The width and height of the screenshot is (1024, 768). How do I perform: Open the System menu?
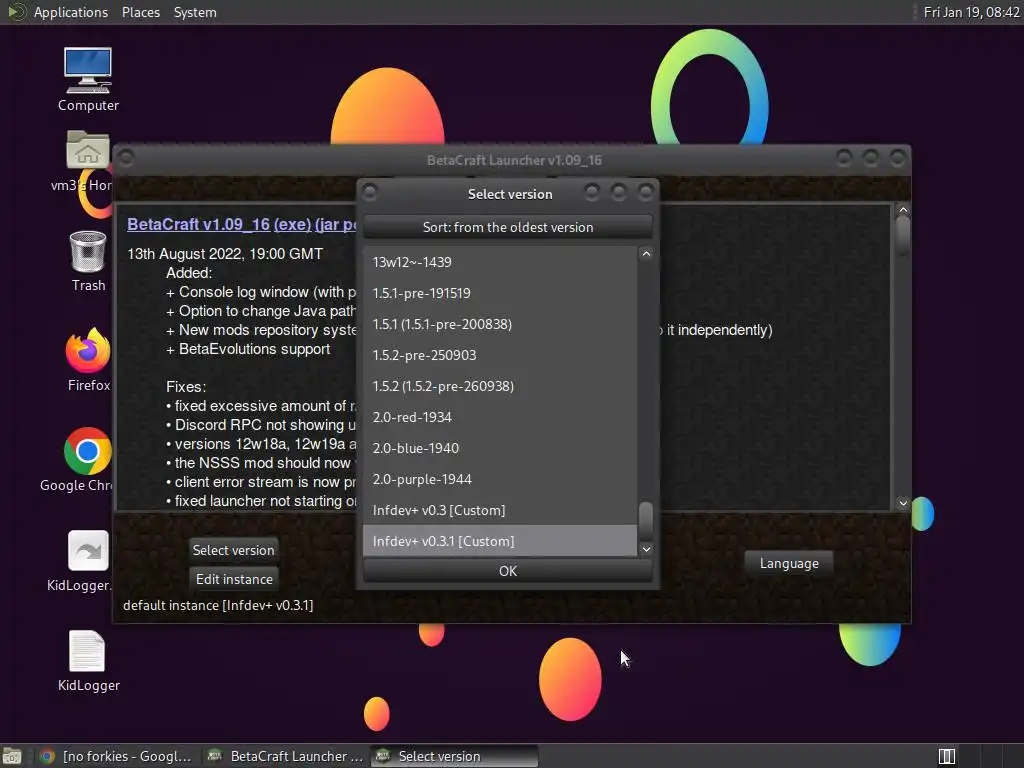point(195,12)
